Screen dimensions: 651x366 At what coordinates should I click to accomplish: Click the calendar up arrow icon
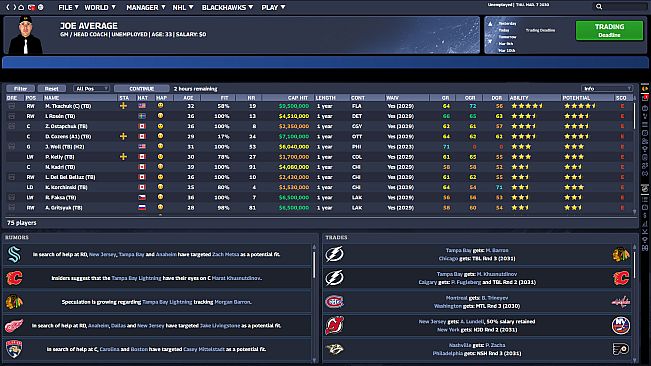point(490,24)
